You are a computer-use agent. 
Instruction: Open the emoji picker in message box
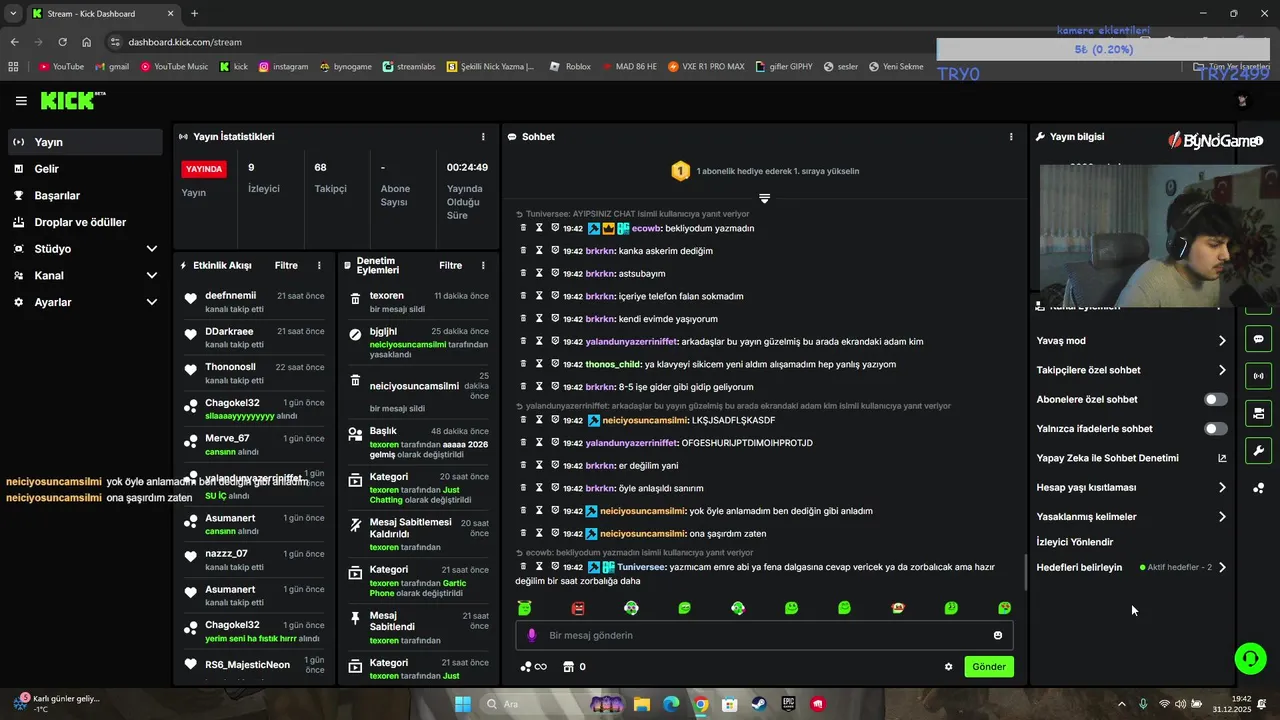[x=998, y=635]
